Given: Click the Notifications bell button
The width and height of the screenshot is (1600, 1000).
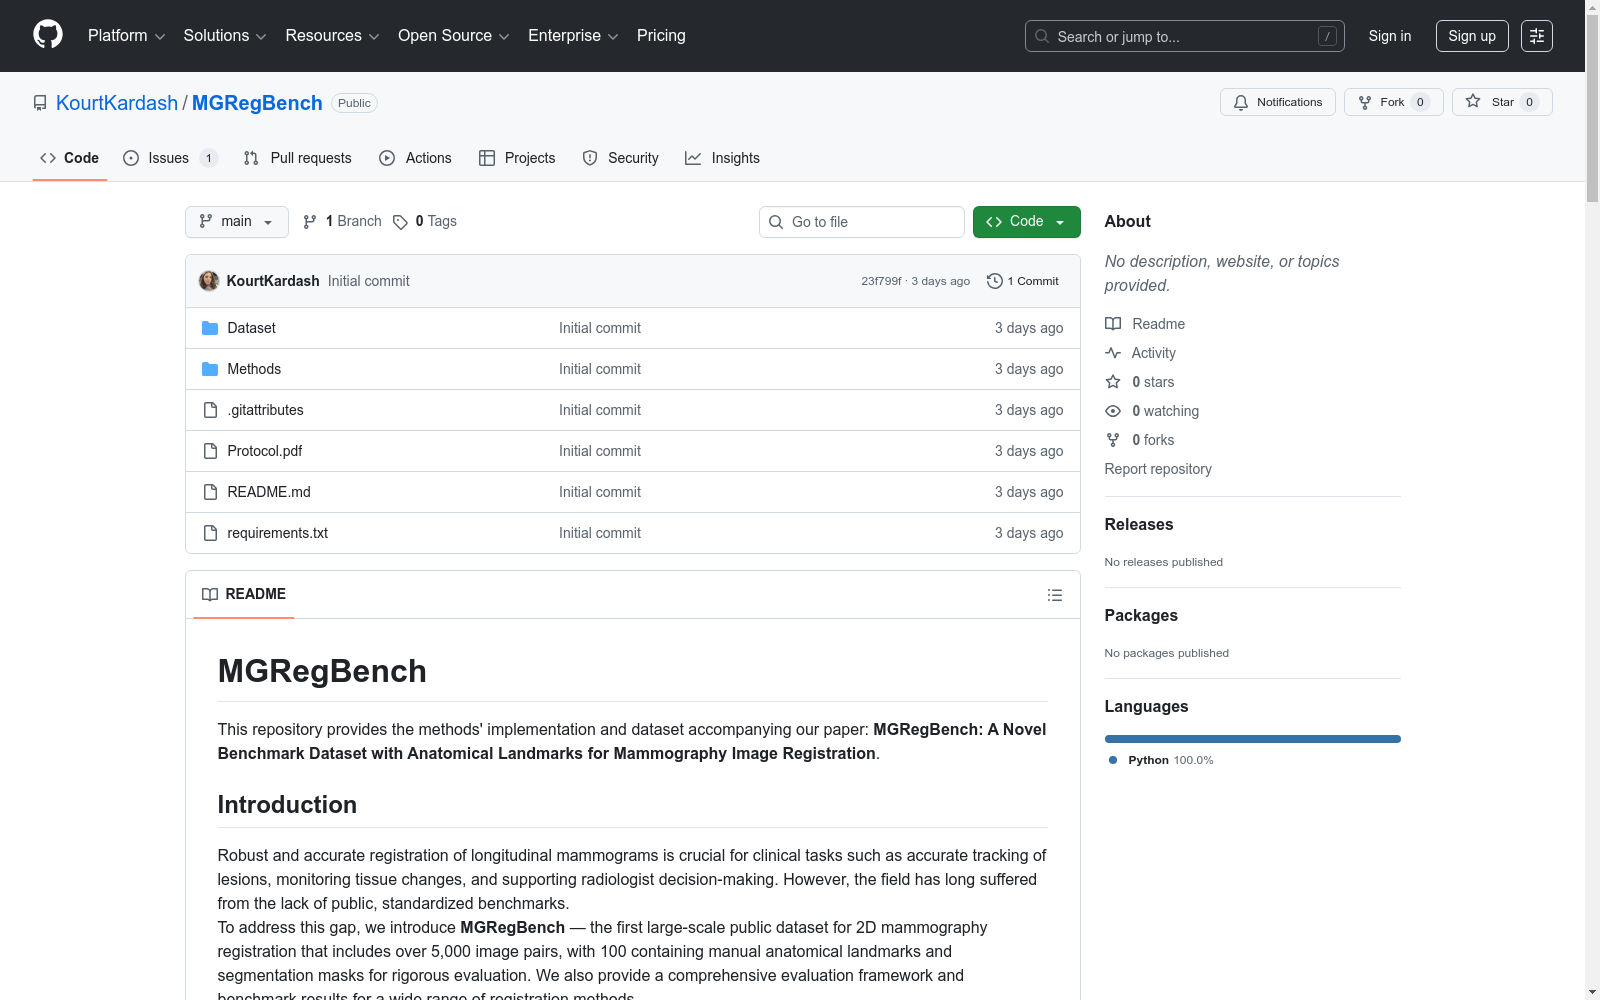Looking at the screenshot, I should 1277,102.
